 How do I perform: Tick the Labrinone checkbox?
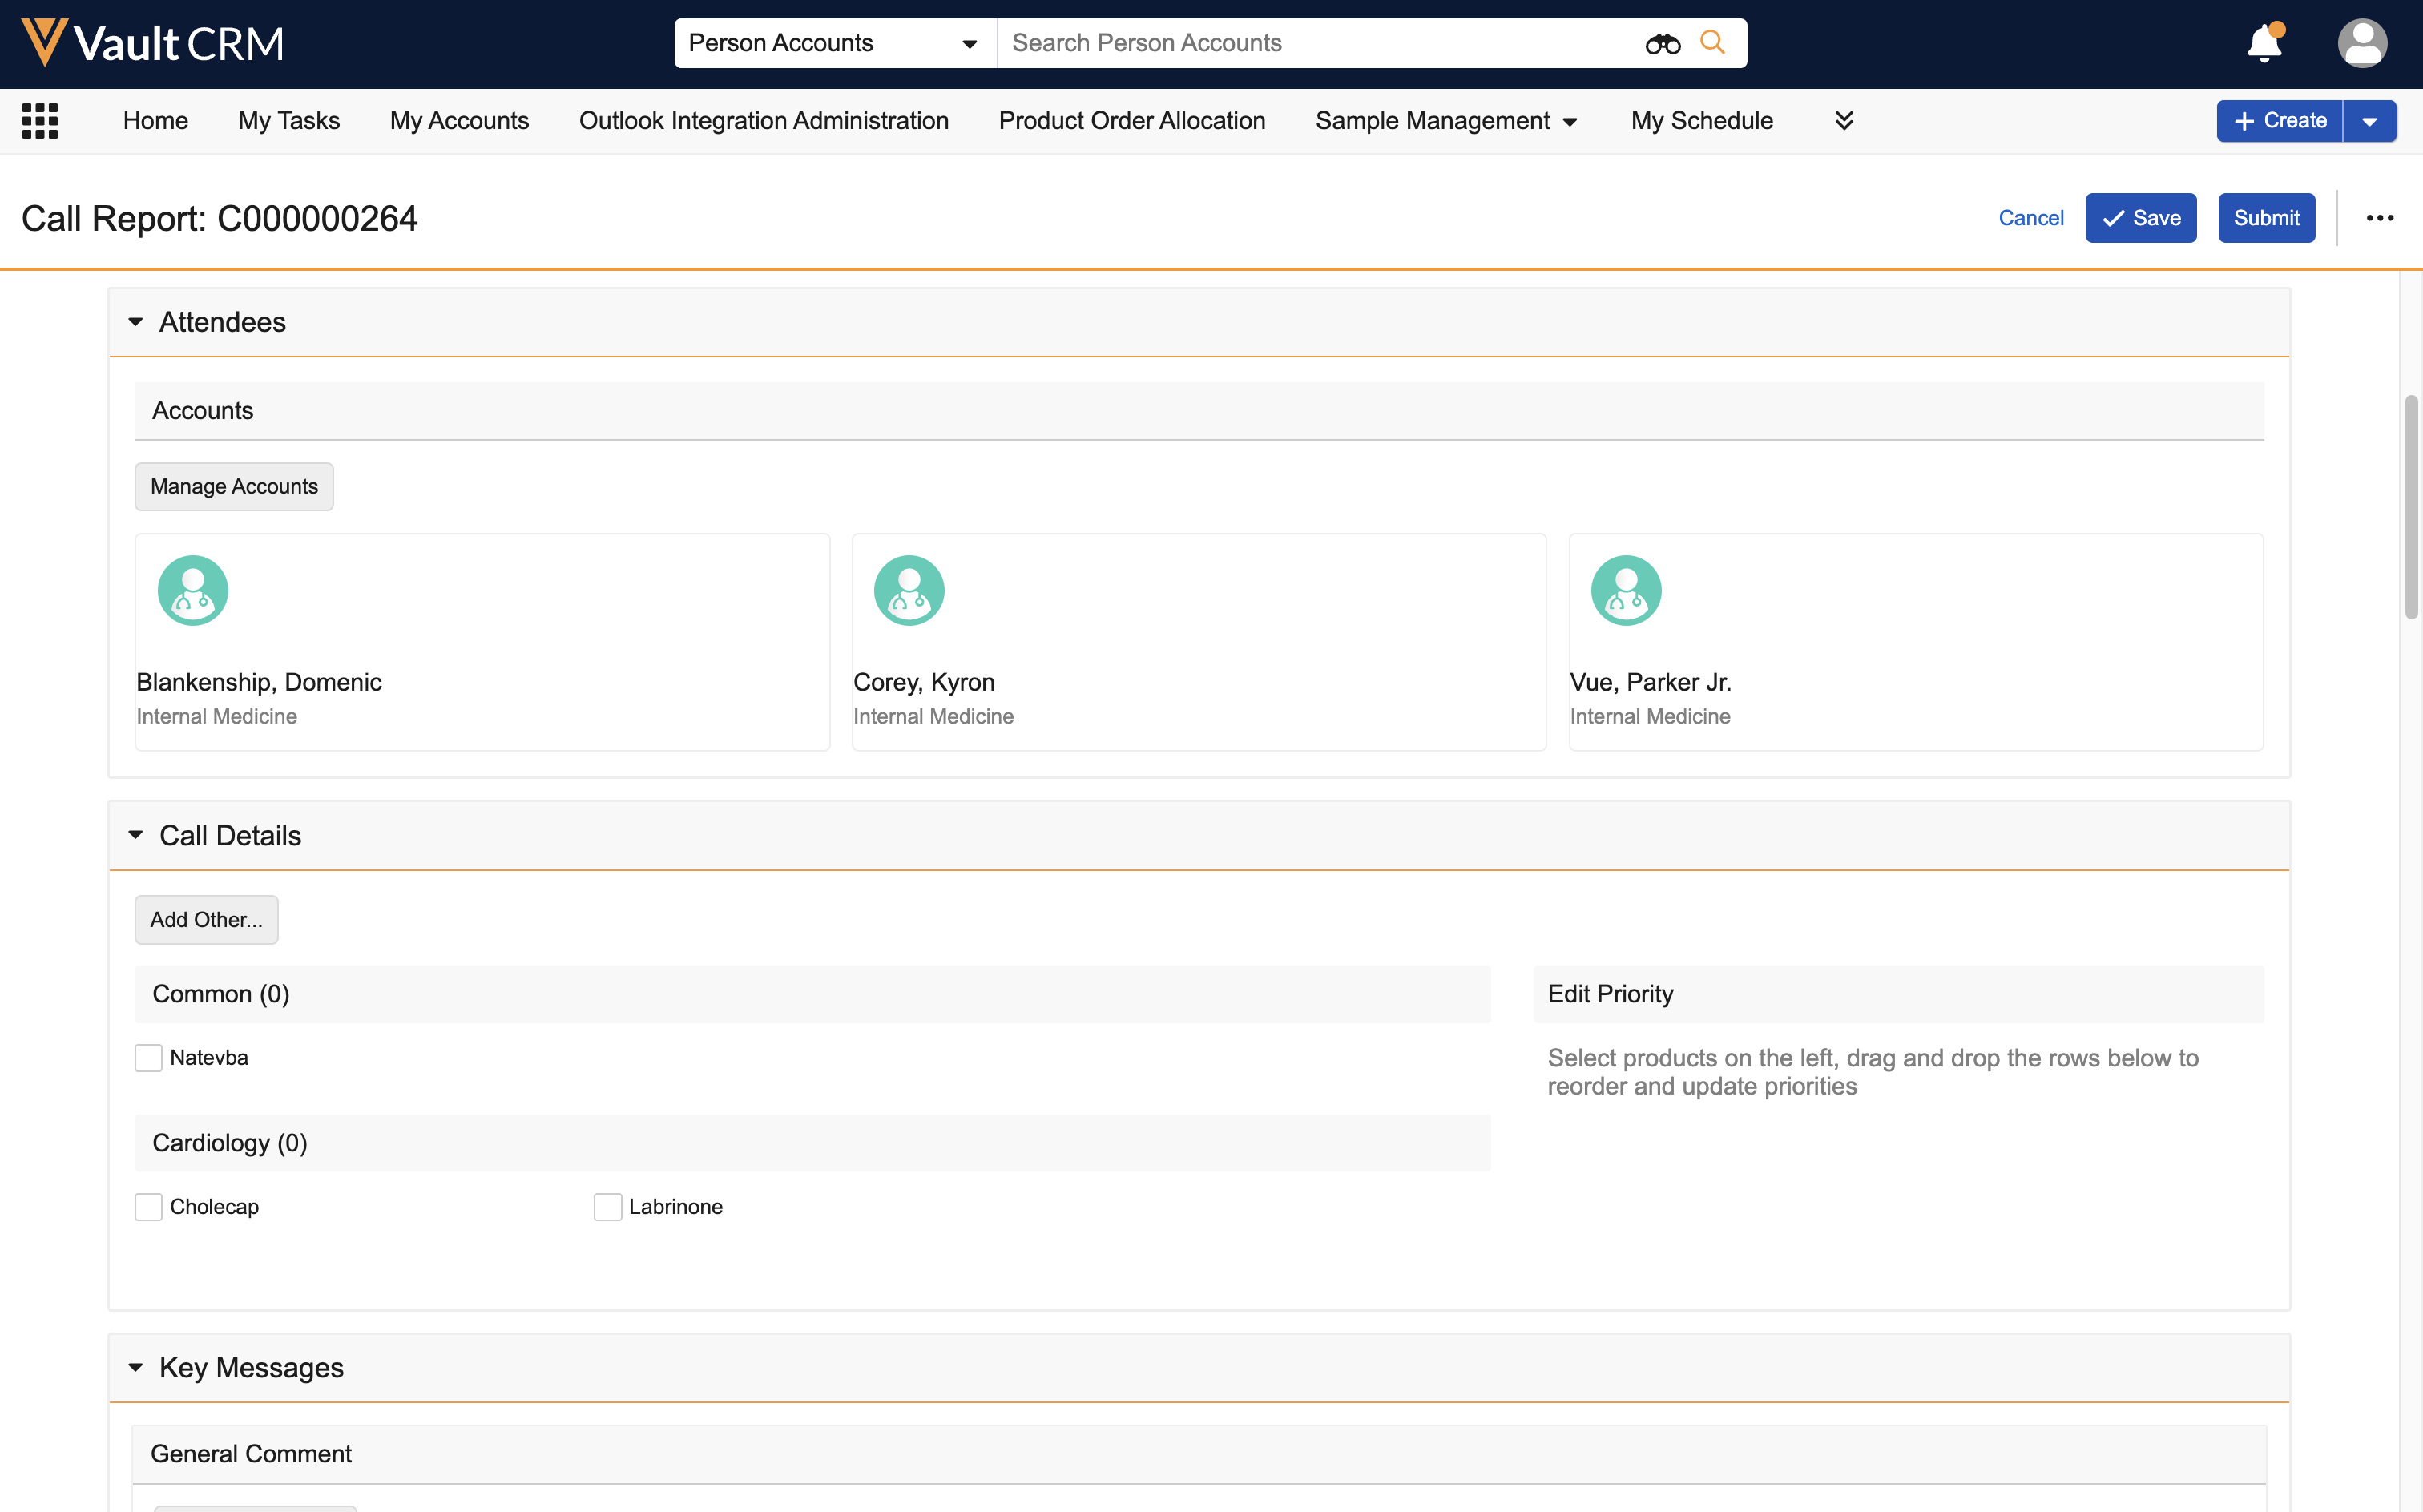point(607,1207)
